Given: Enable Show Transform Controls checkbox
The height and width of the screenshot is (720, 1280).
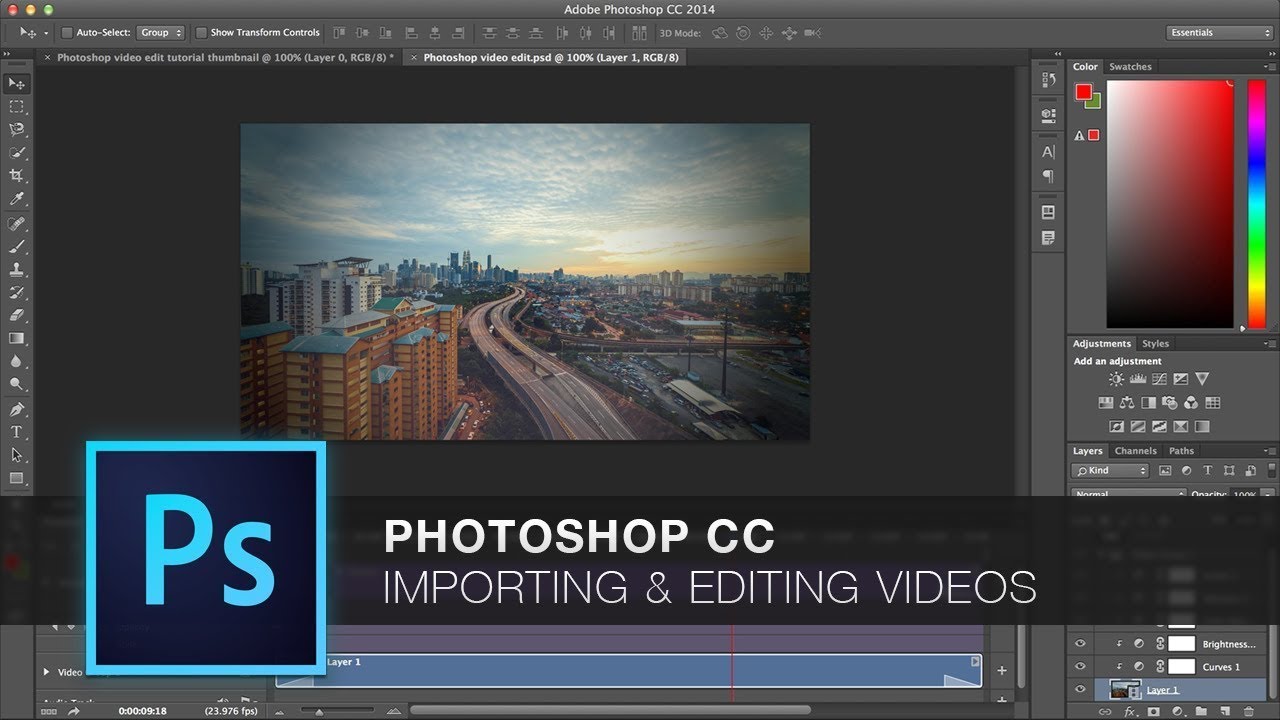Looking at the screenshot, I should click(x=201, y=33).
